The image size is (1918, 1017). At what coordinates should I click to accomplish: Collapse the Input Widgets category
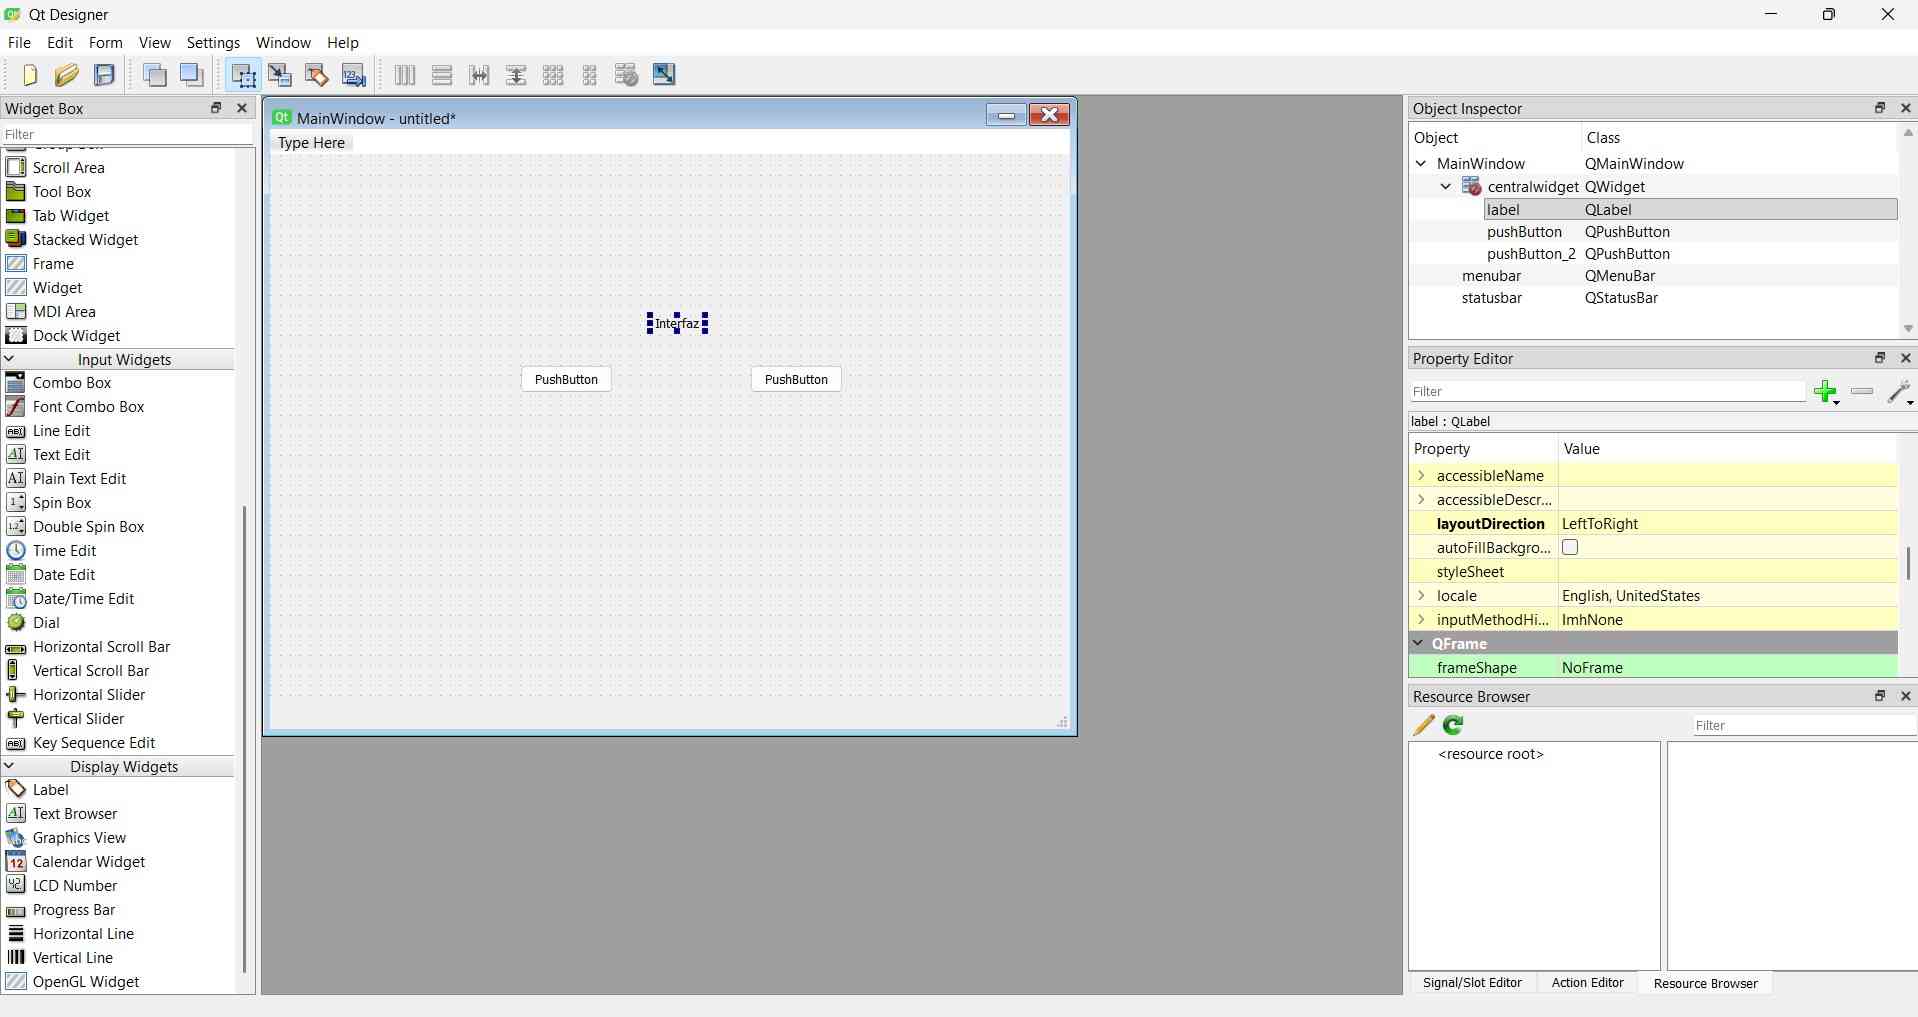9,359
